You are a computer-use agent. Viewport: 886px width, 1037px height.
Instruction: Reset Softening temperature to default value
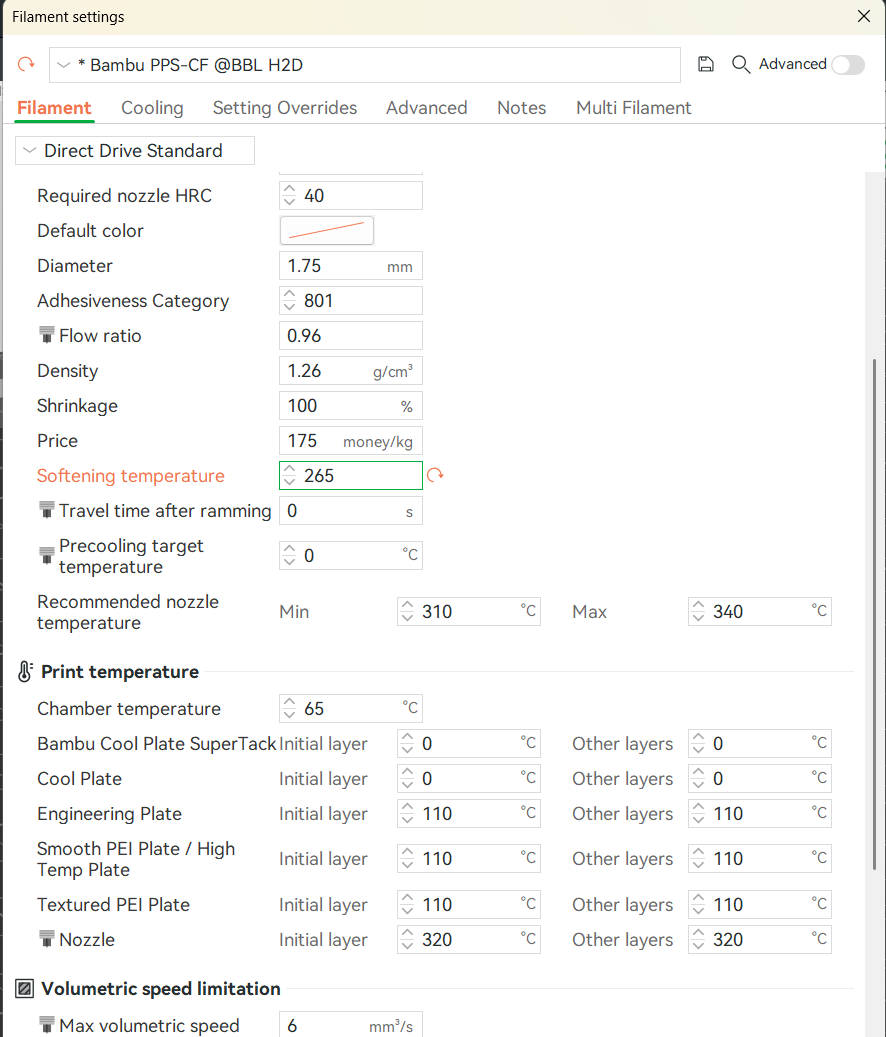(x=435, y=475)
